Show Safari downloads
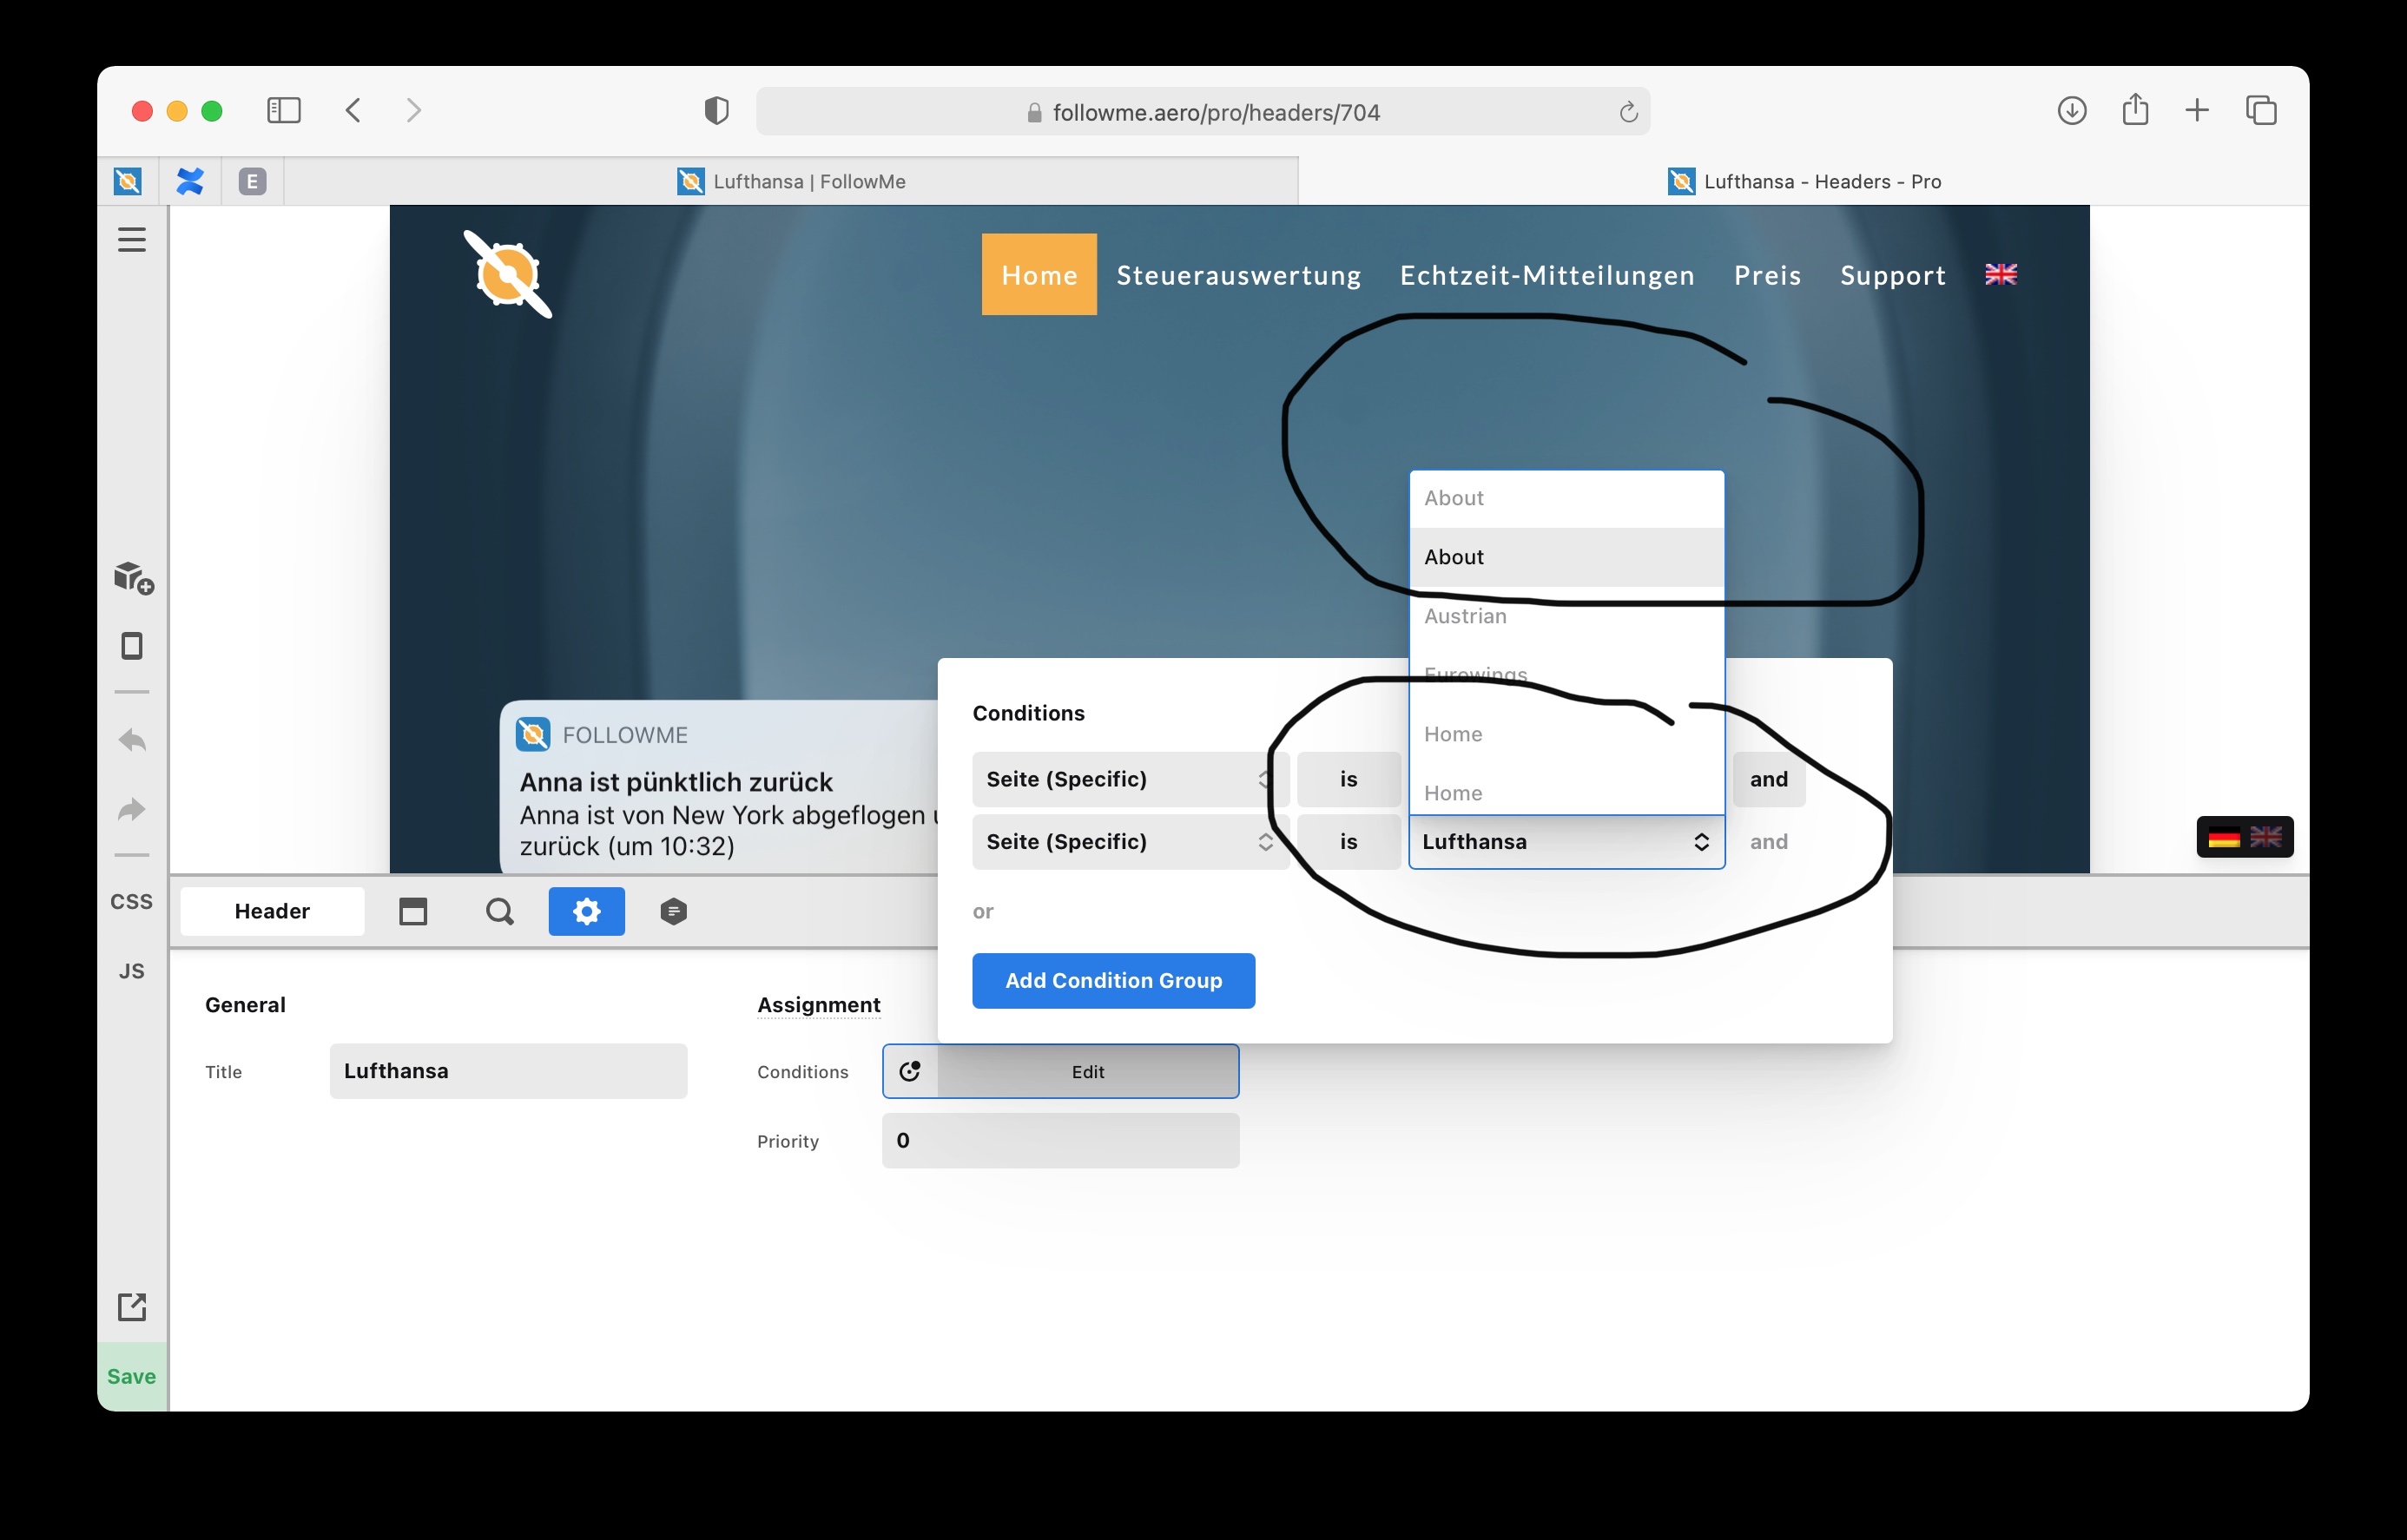Screen dimensions: 2407x1540 [x=2072, y=110]
